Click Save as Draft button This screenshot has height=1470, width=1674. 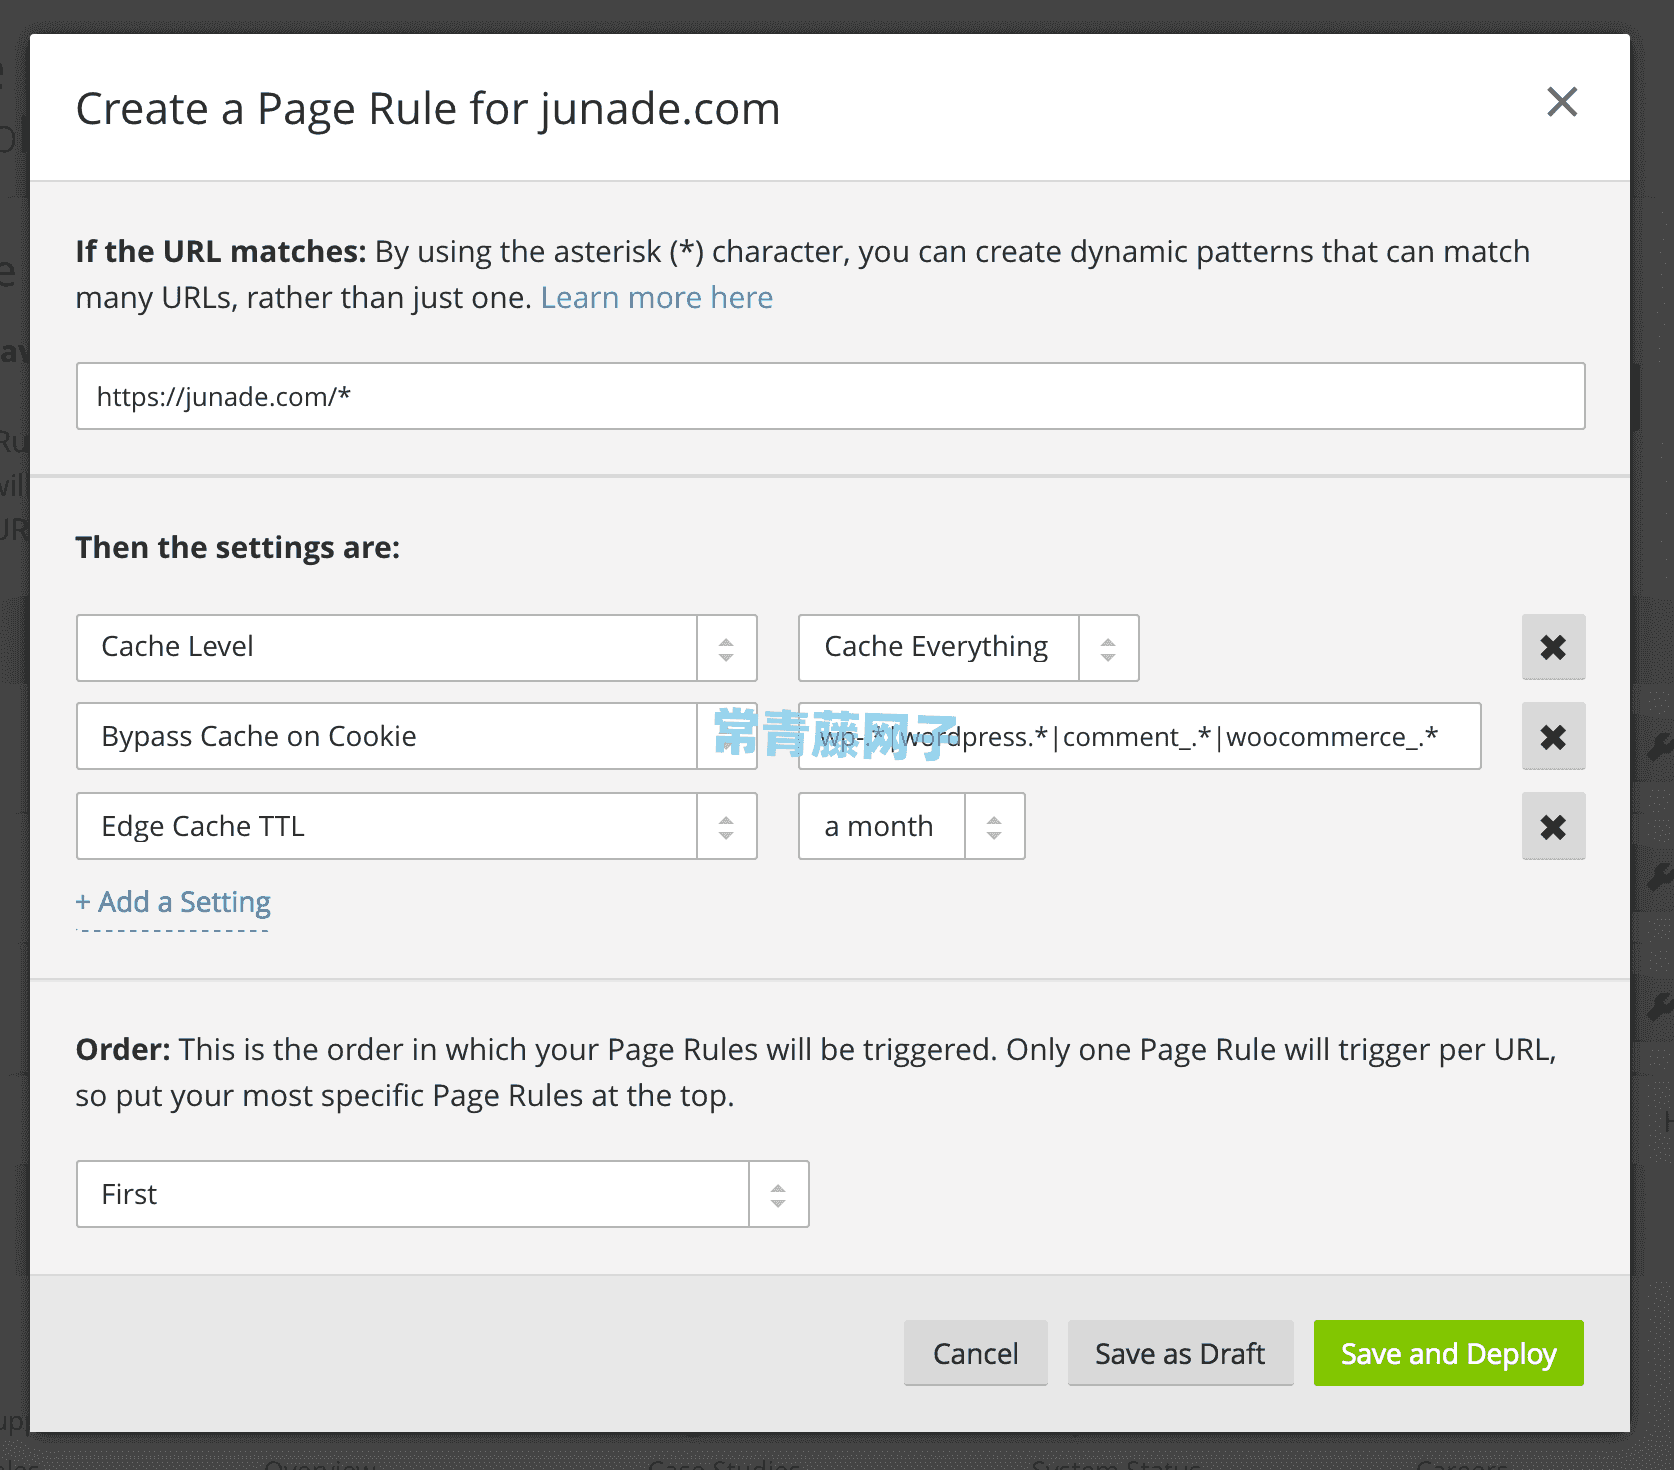click(1180, 1353)
